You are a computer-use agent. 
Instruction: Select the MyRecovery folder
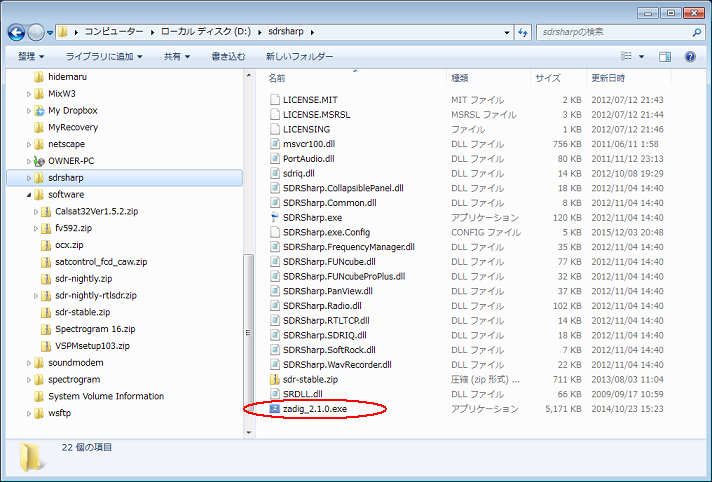click(x=73, y=127)
